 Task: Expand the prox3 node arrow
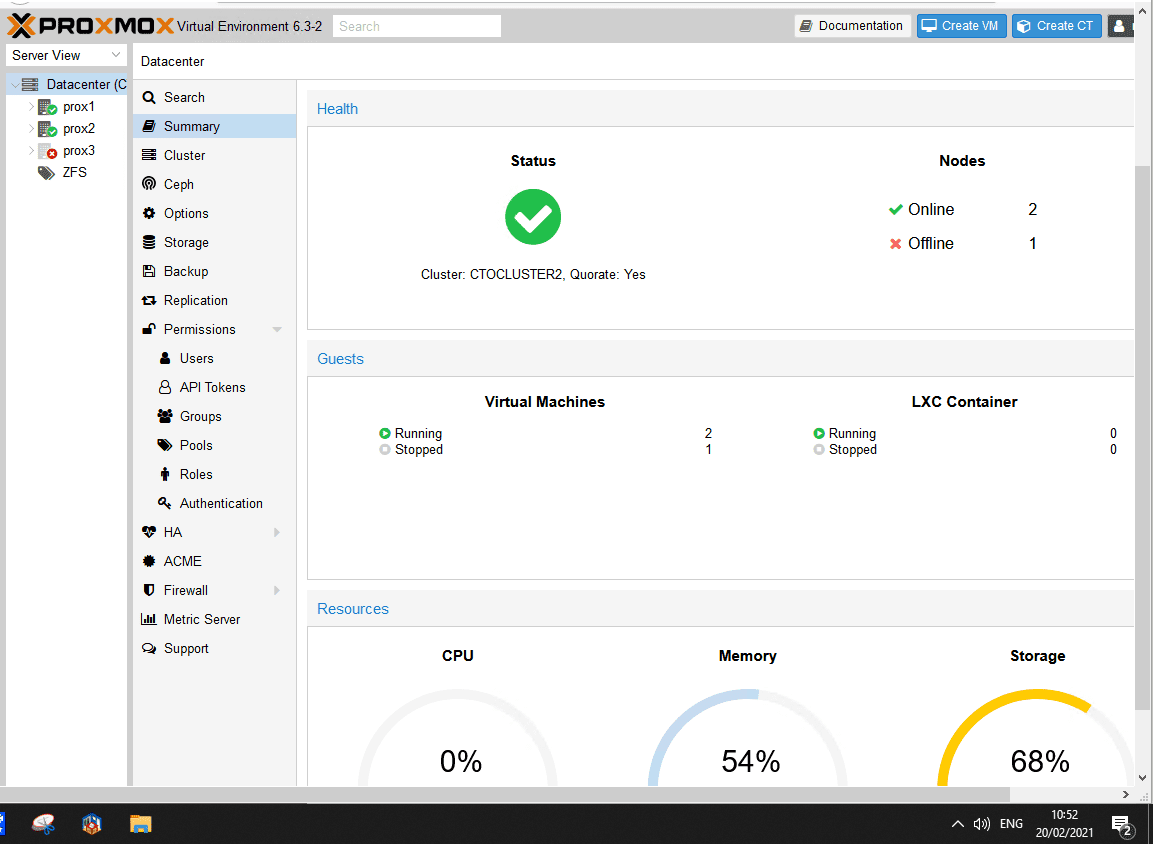point(32,151)
